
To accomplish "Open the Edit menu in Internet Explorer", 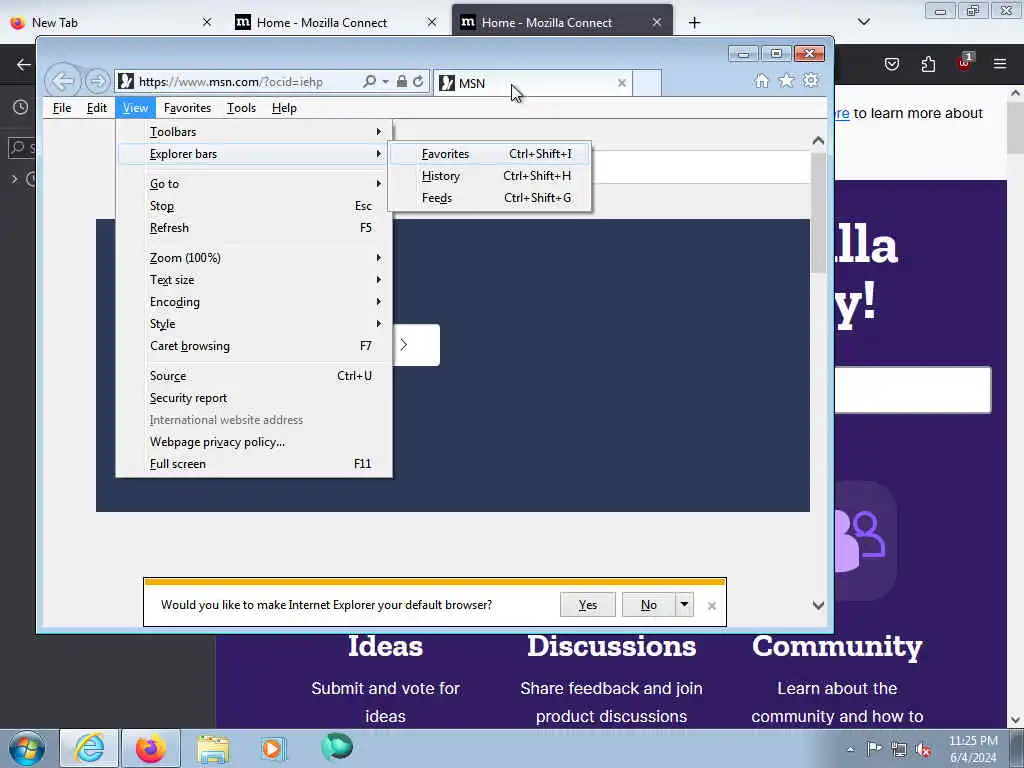I will click(97, 108).
